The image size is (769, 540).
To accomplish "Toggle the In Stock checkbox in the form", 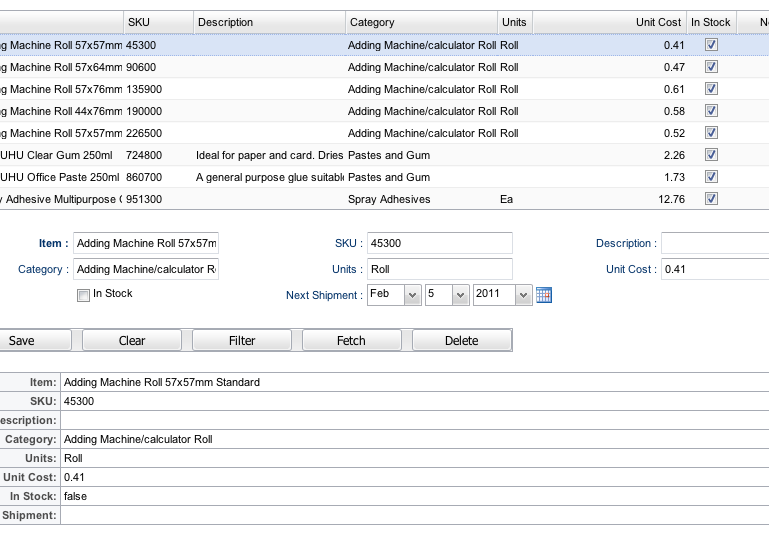I will click(83, 295).
